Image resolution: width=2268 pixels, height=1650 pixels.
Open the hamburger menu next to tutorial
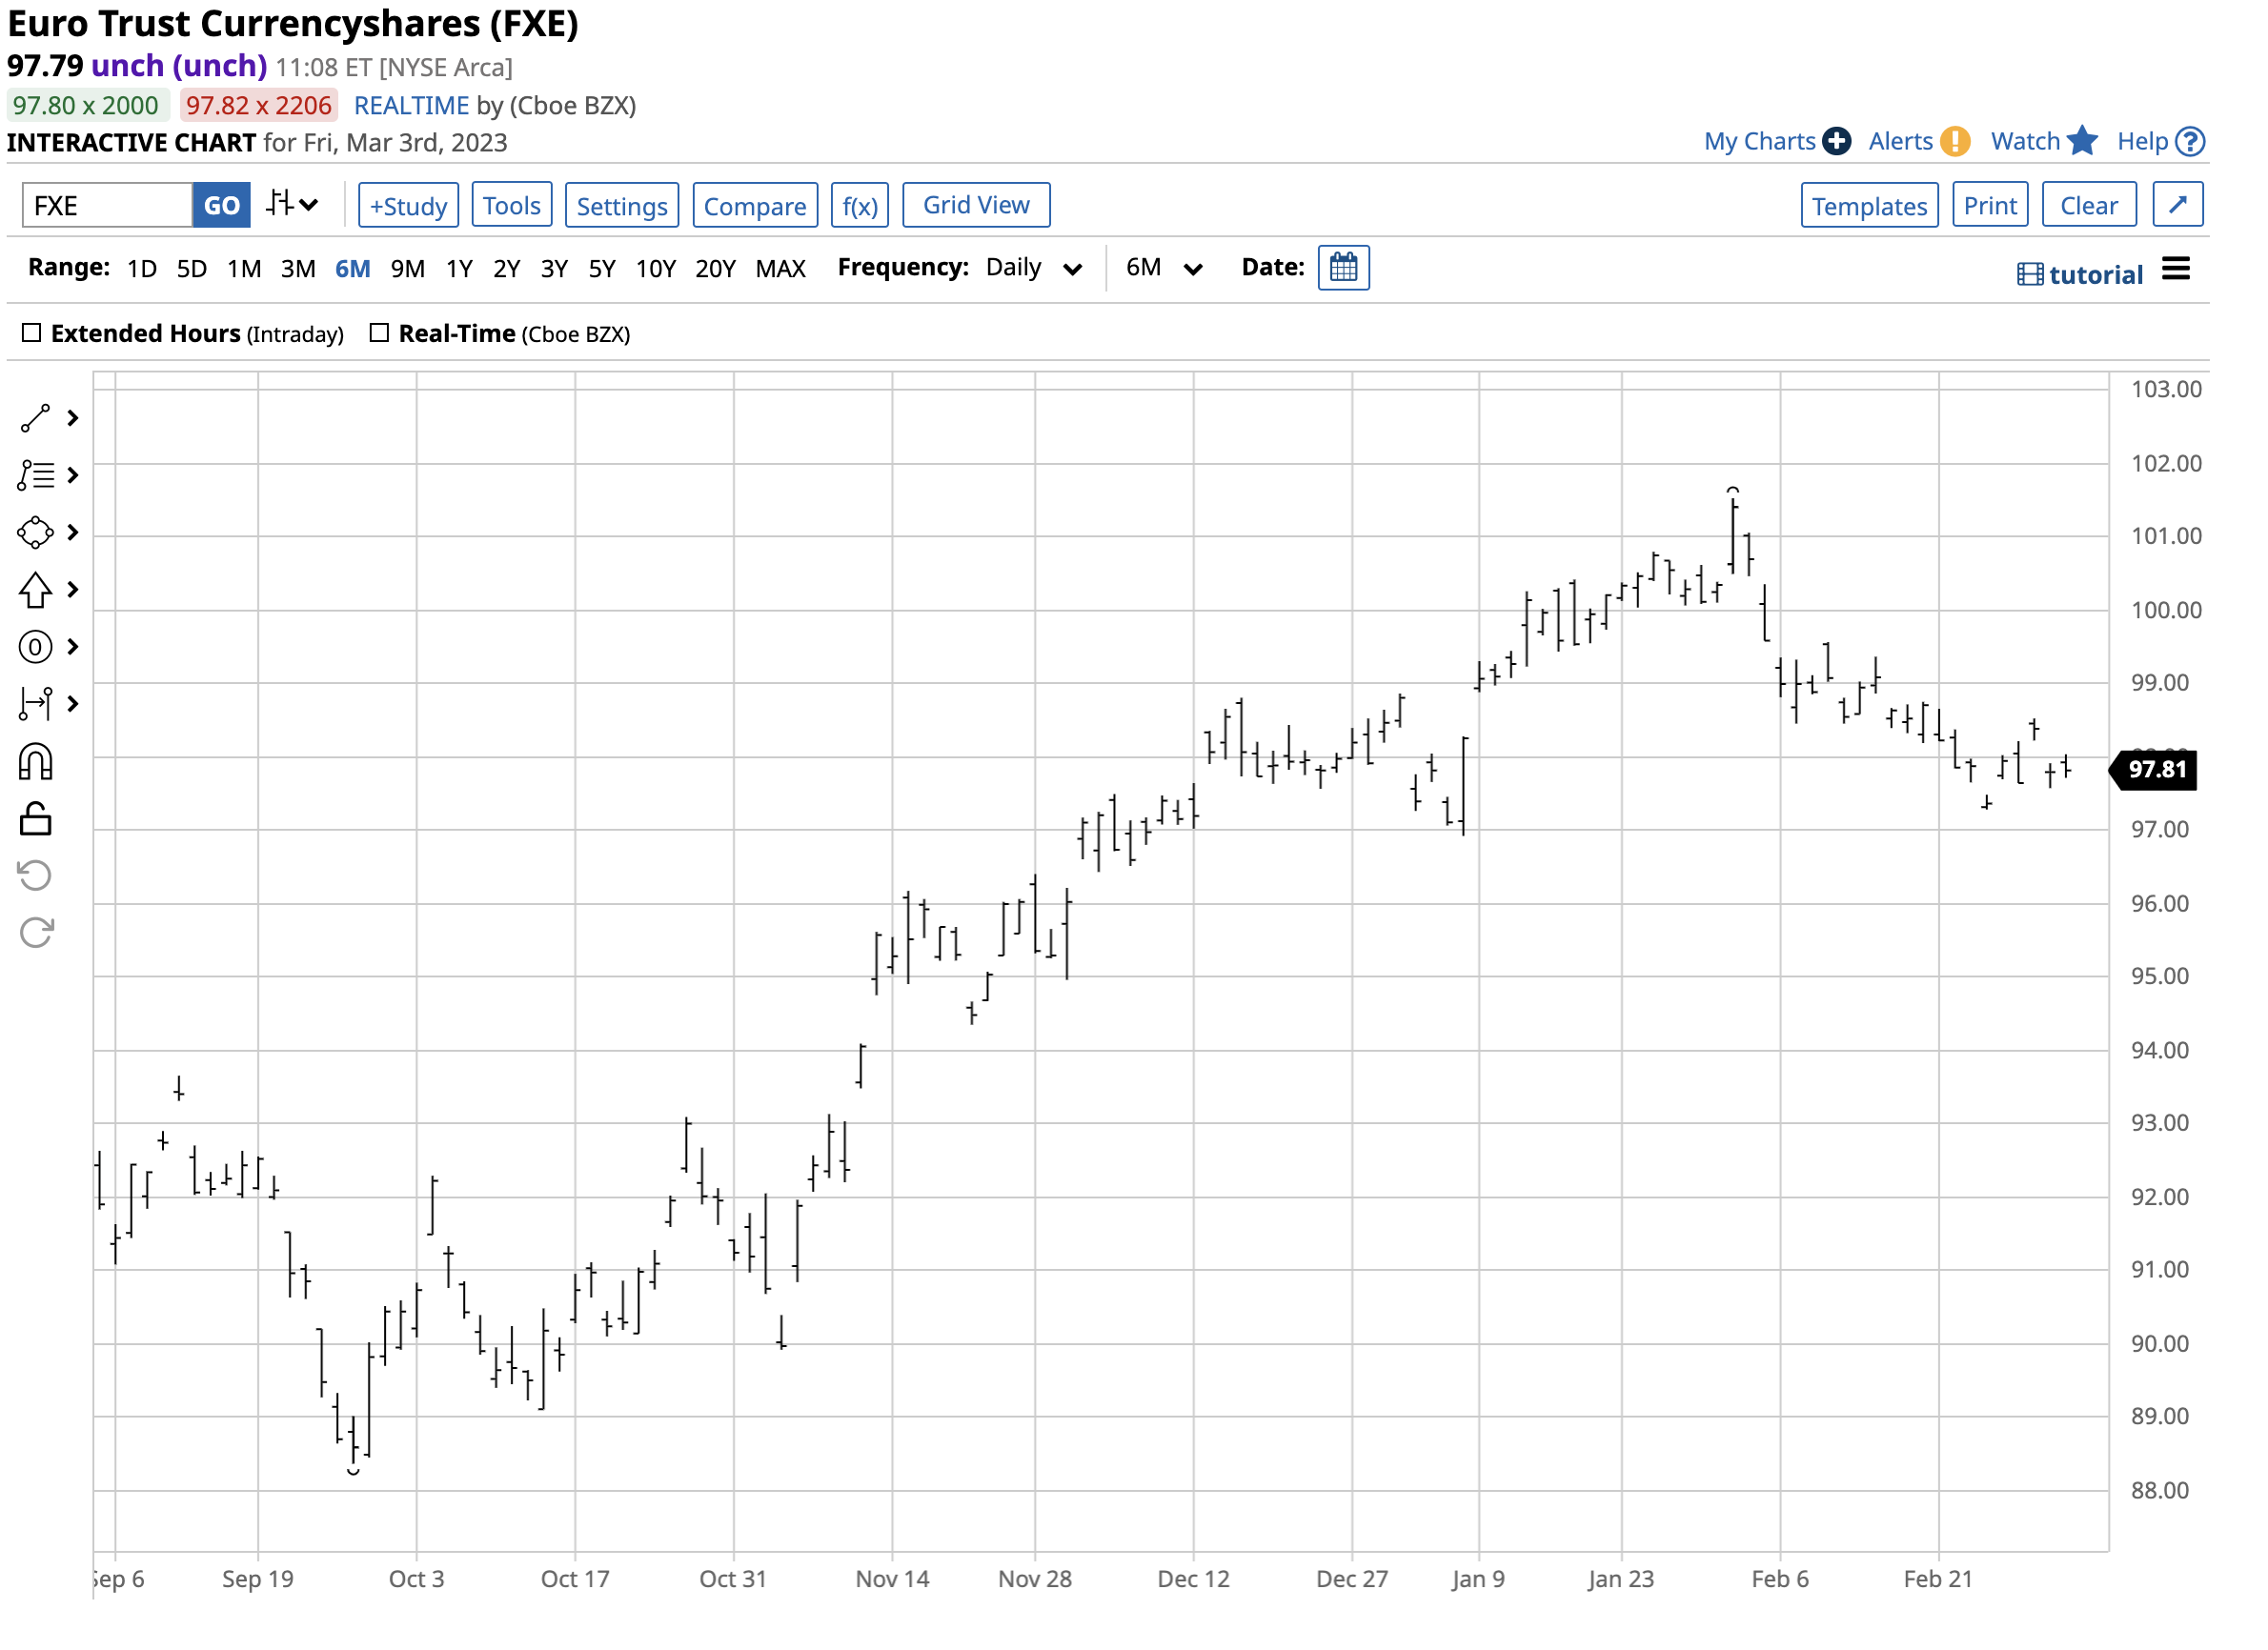tap(2175, 269)
